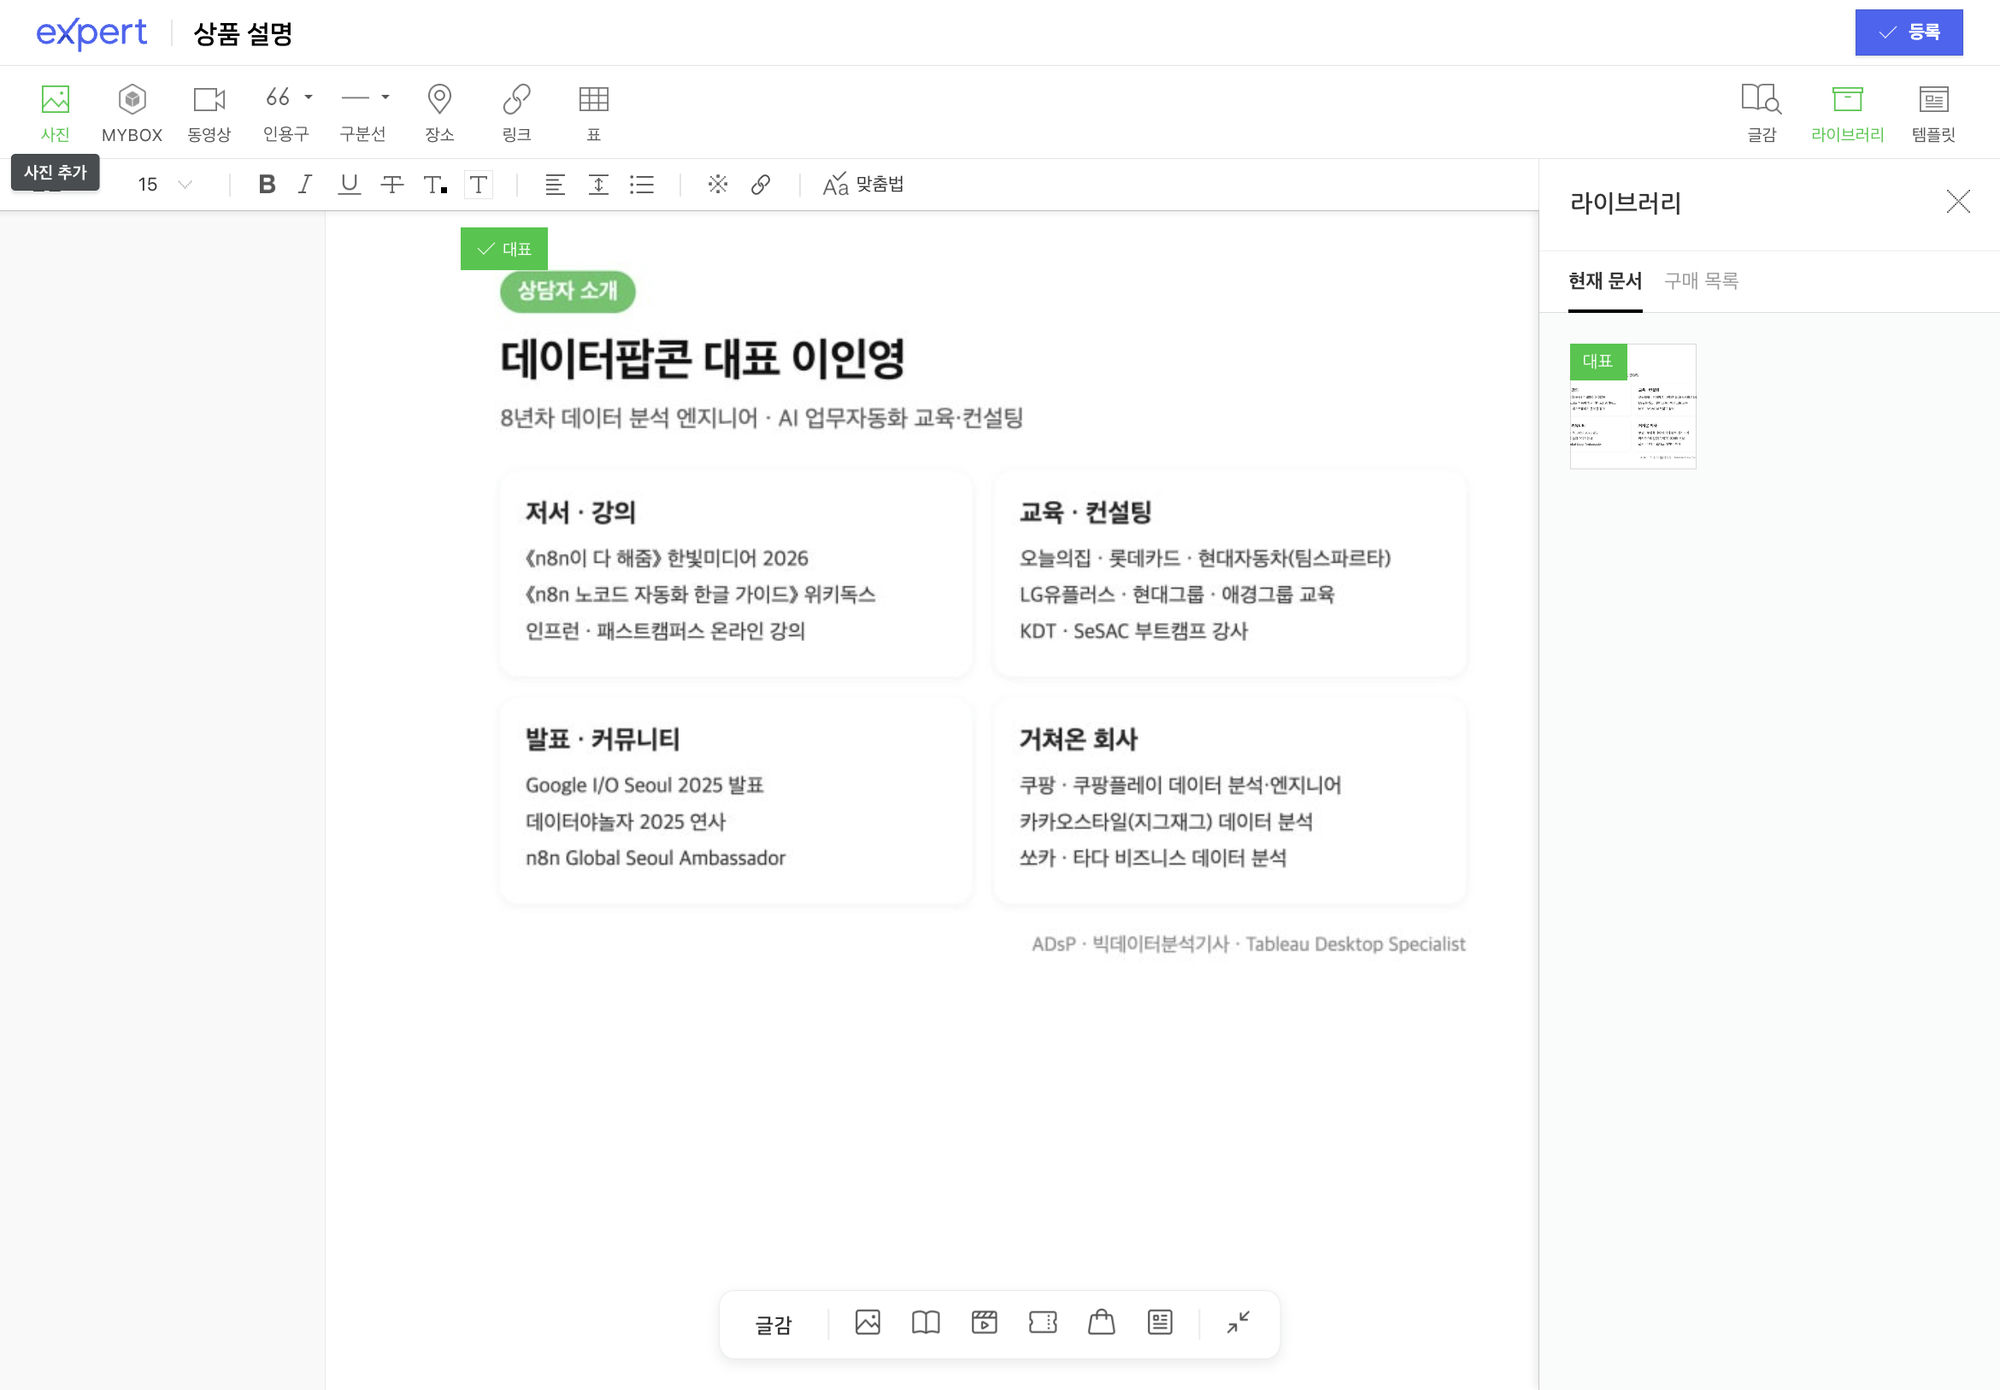Open the bullet list options

coord(642,184)
